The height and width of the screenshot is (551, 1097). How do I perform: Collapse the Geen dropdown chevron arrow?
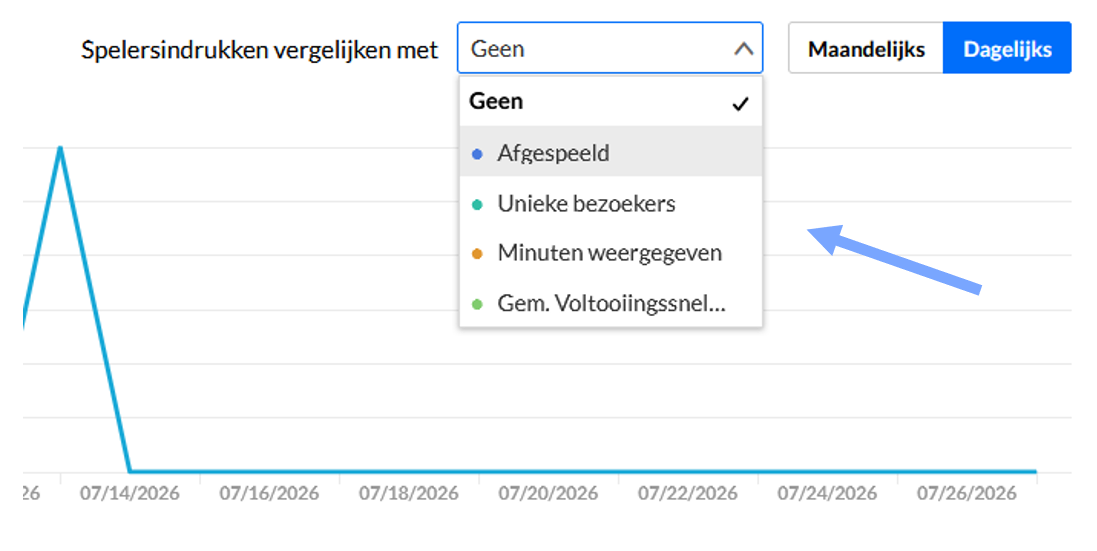[x=743, y=50]
